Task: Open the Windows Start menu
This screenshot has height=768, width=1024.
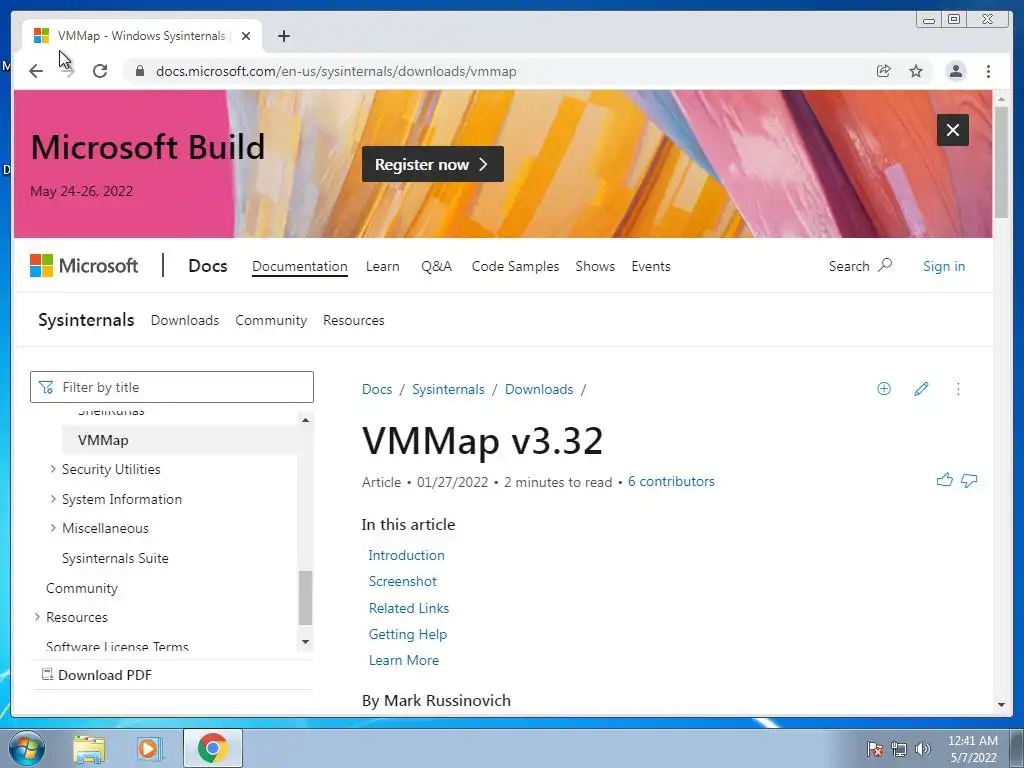Action: 26,748
